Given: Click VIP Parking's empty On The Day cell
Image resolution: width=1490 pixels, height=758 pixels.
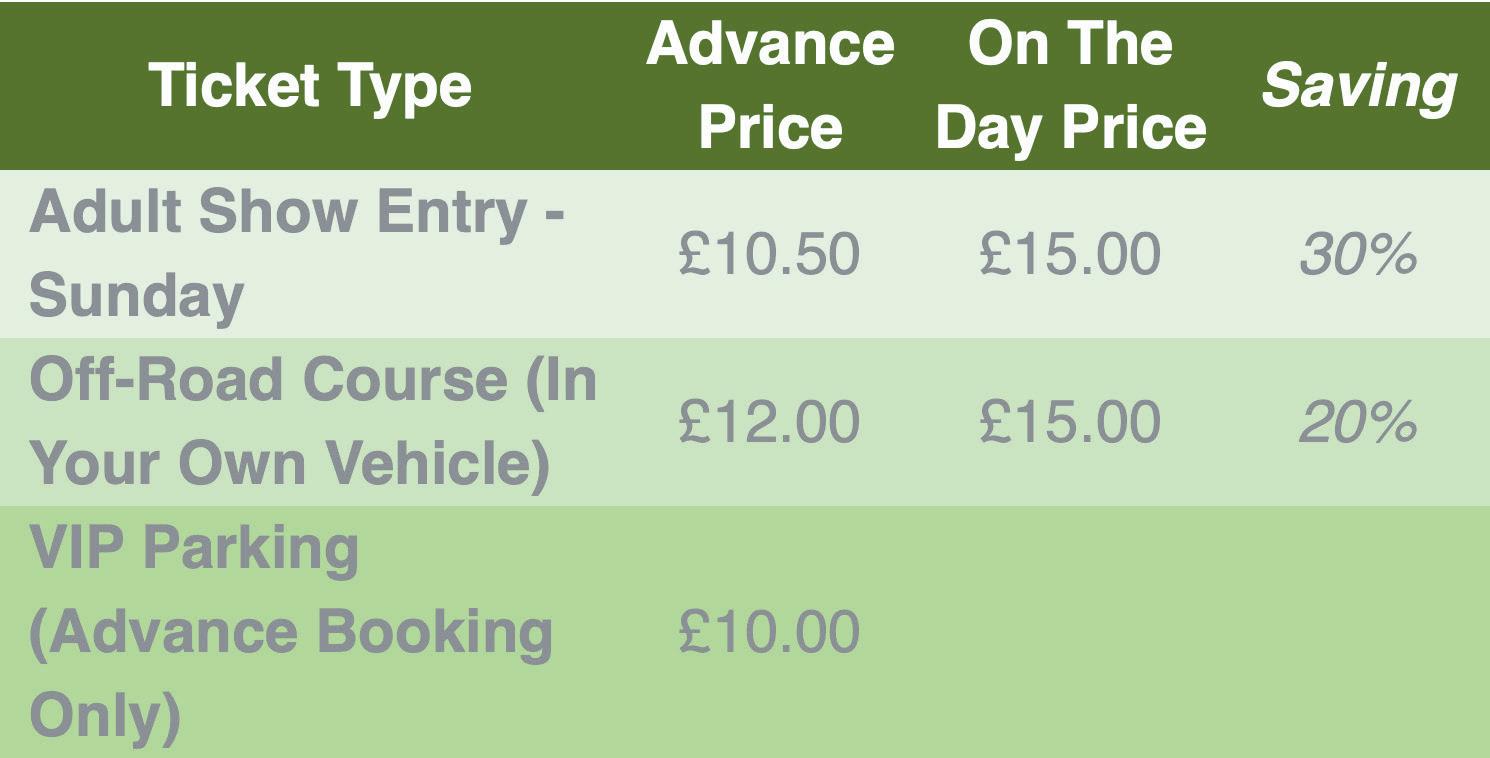Looking at the screenshot, I should coord(1069,632).
